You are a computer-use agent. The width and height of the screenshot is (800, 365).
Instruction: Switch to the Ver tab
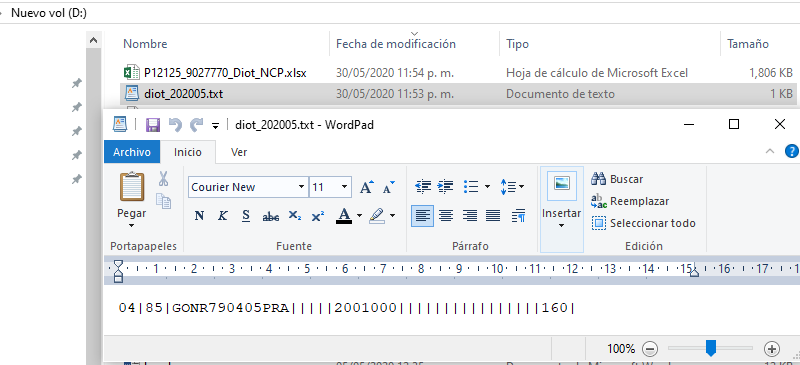coord(239,152)
